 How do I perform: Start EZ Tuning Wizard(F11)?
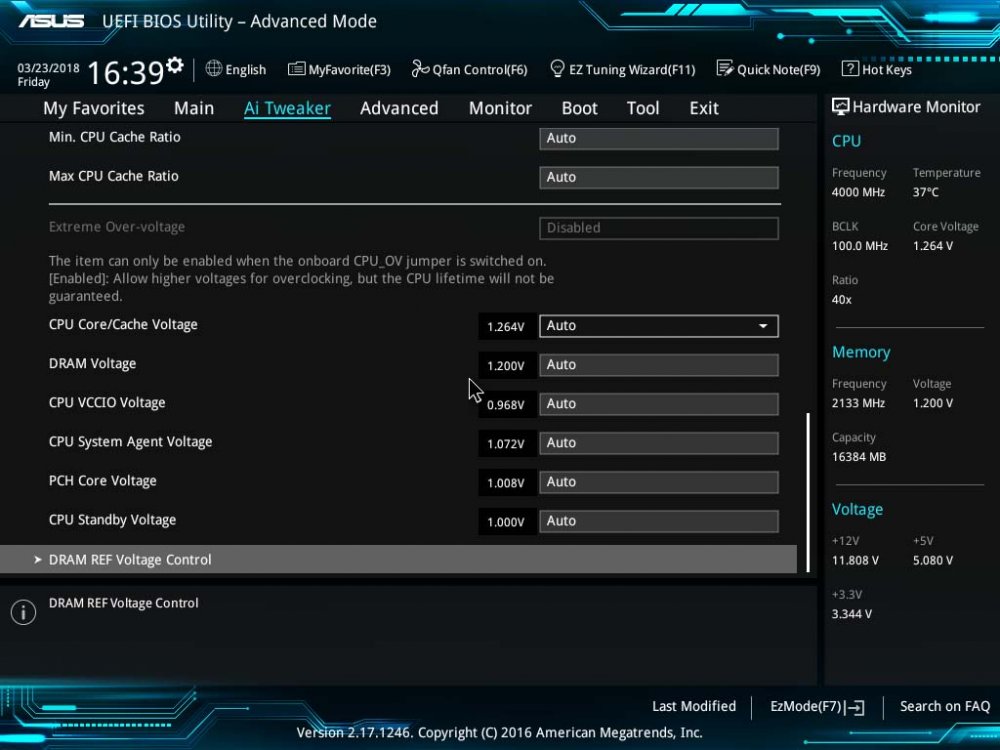(632, 70)
